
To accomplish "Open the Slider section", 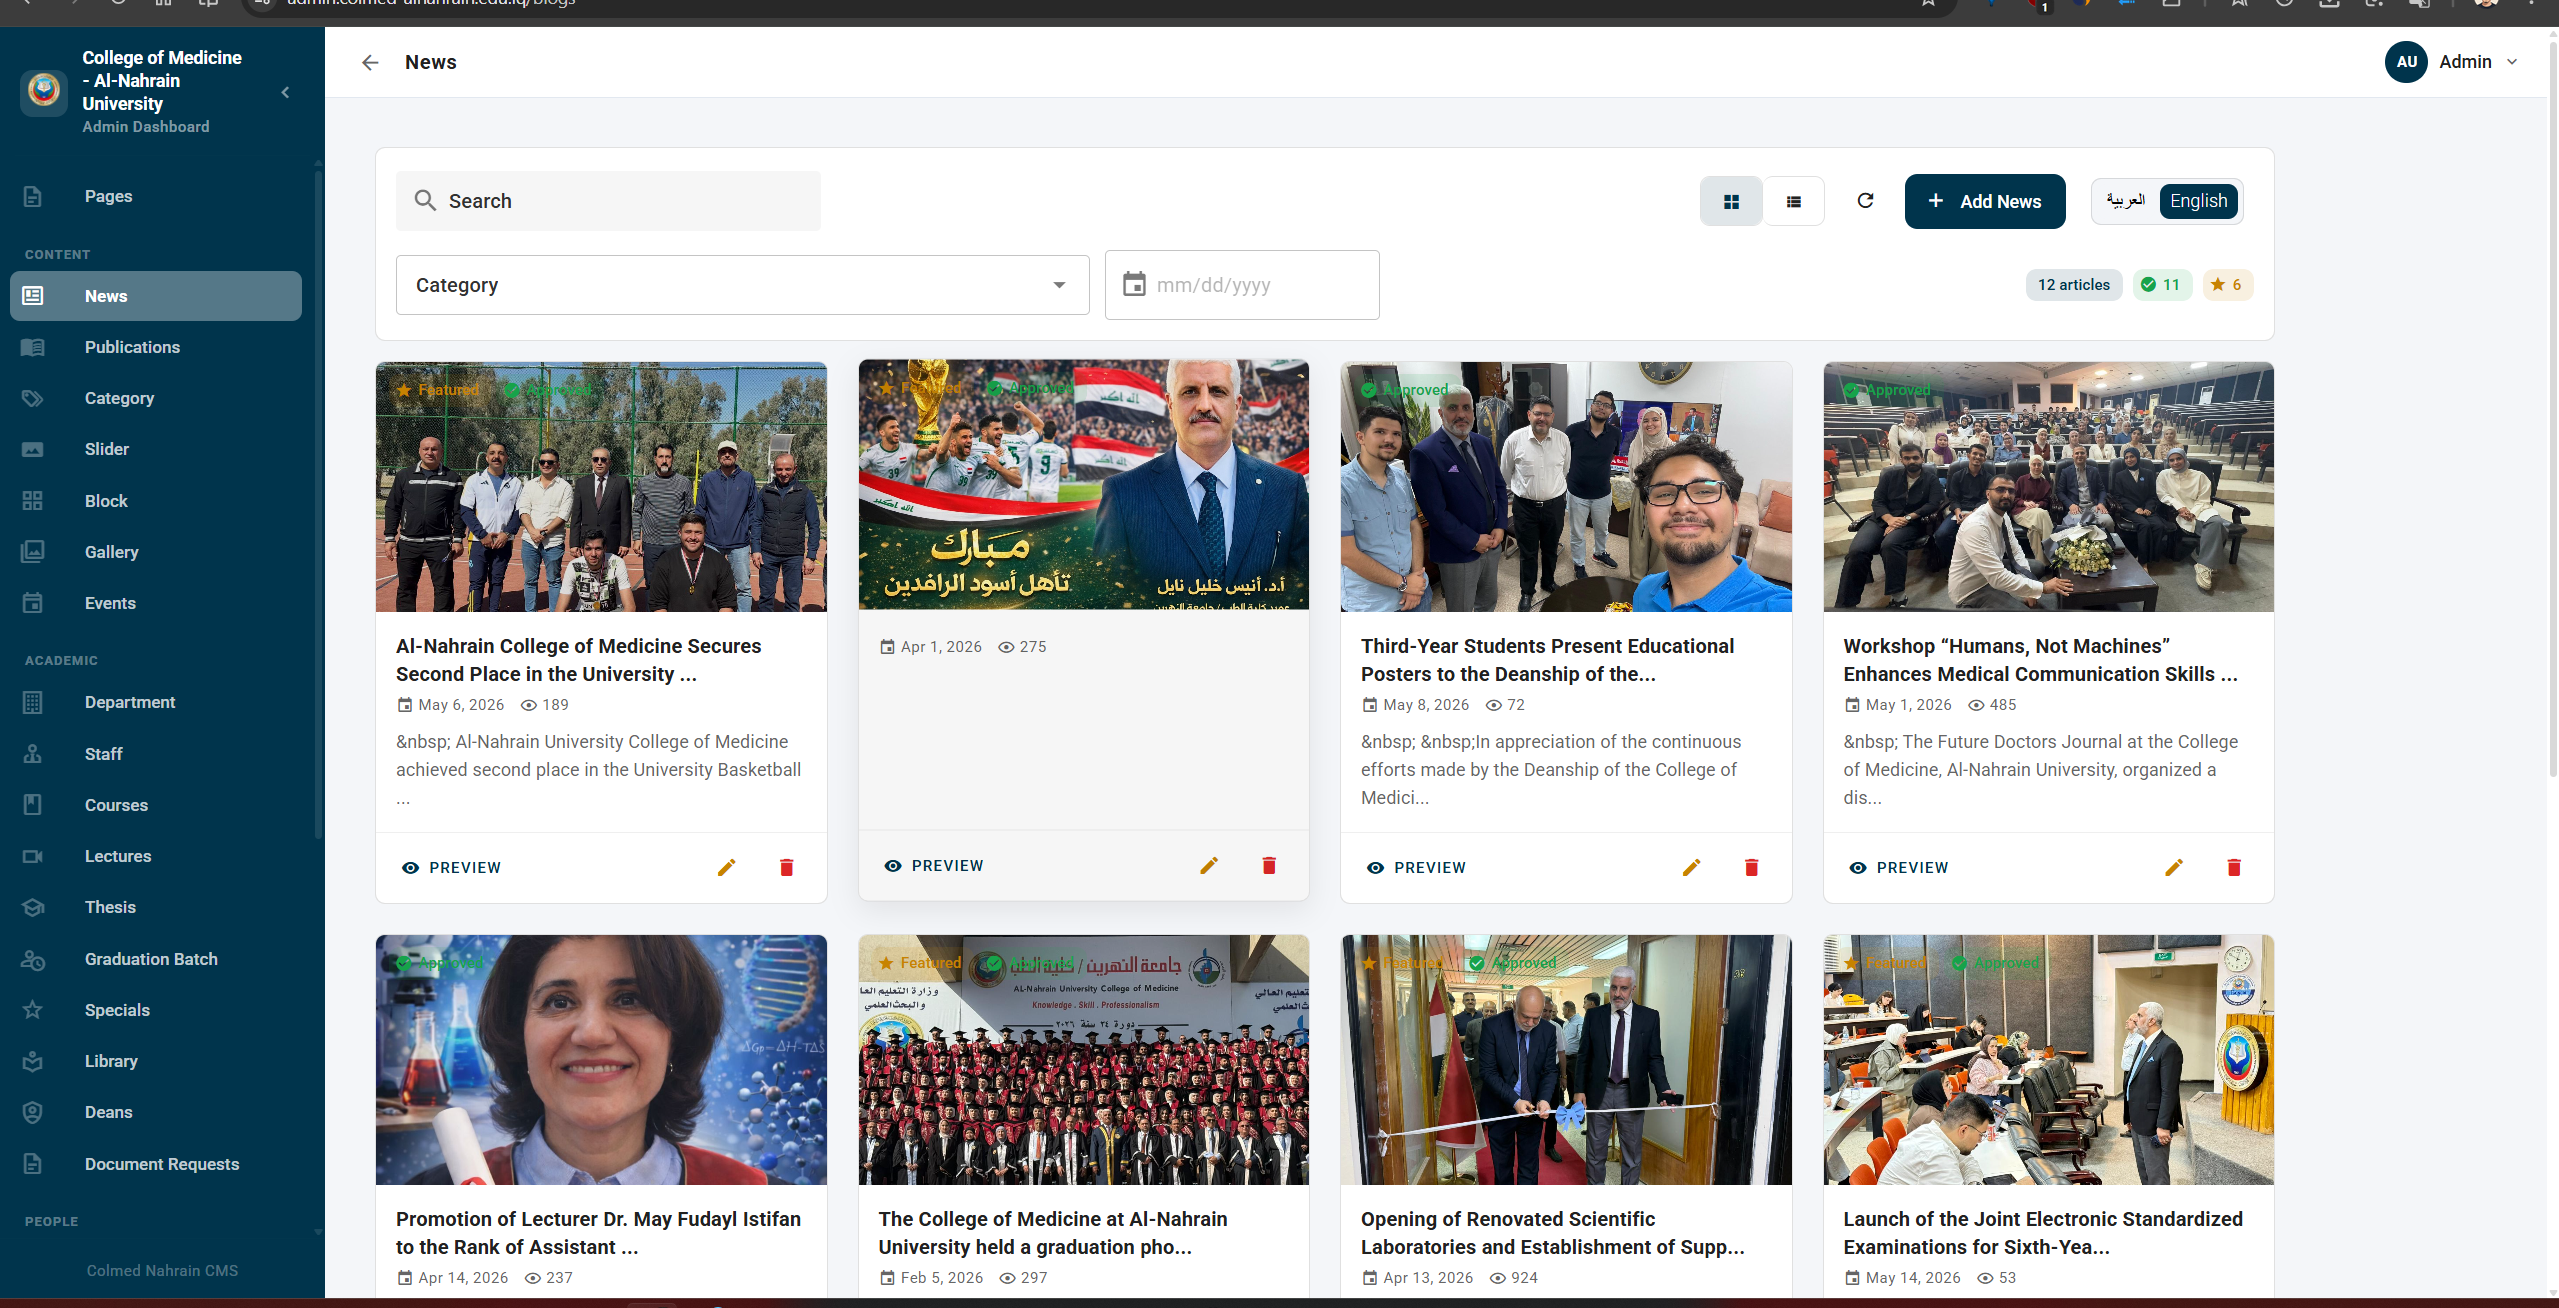I will pos(156,449).
